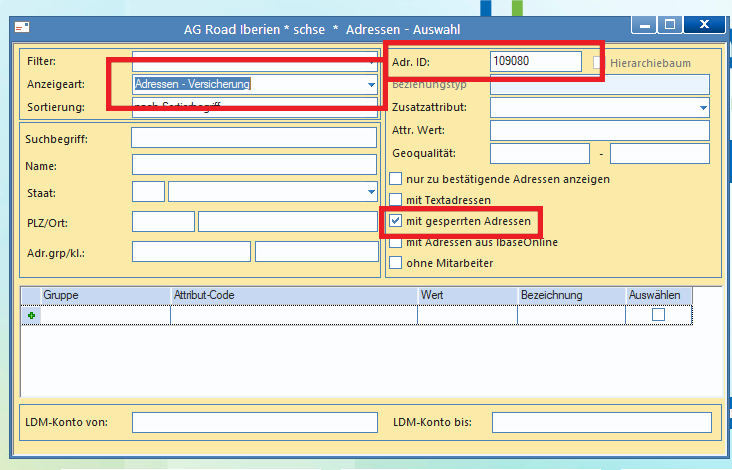Click the LDM-Konto bis field
Image resolution: width=732 pixels, height=470 pixels.
pyautogui.click(x=602, y=422)
